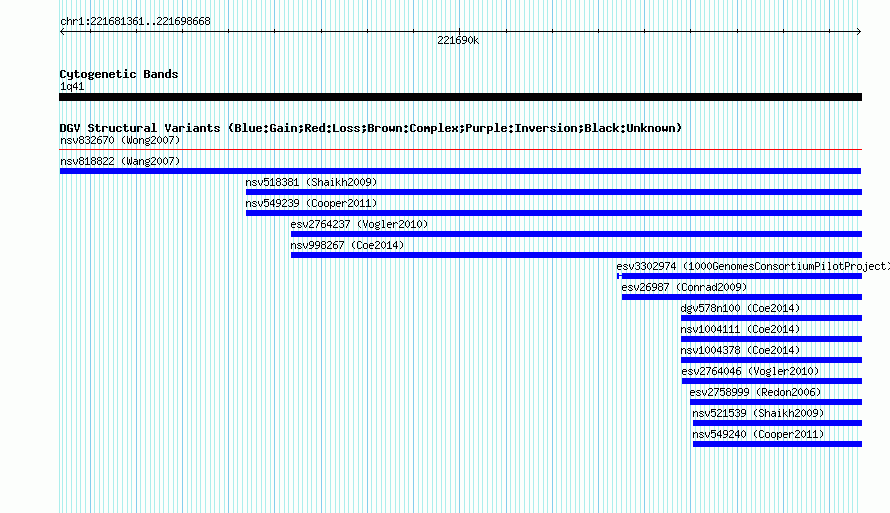890x513 pixels.
Task: Open the esv26987 (Conrad2009) variant label
Action: tap(684, 287)
